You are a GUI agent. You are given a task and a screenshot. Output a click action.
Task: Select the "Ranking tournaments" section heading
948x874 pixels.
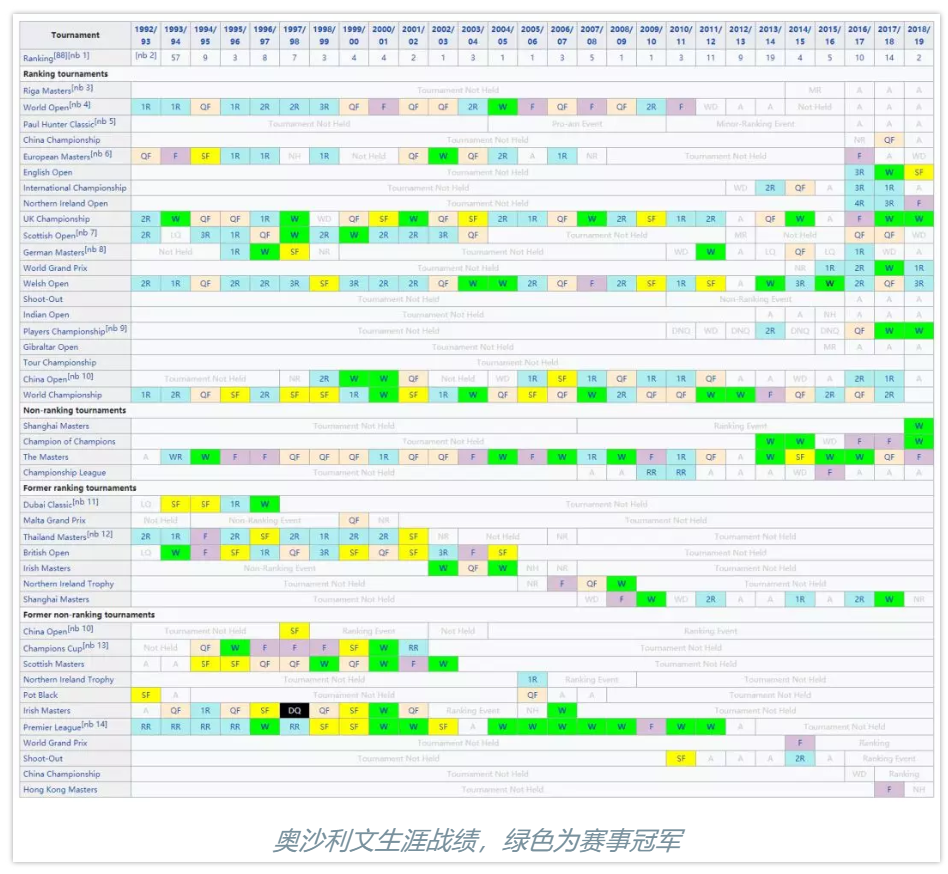pos(65,74)
